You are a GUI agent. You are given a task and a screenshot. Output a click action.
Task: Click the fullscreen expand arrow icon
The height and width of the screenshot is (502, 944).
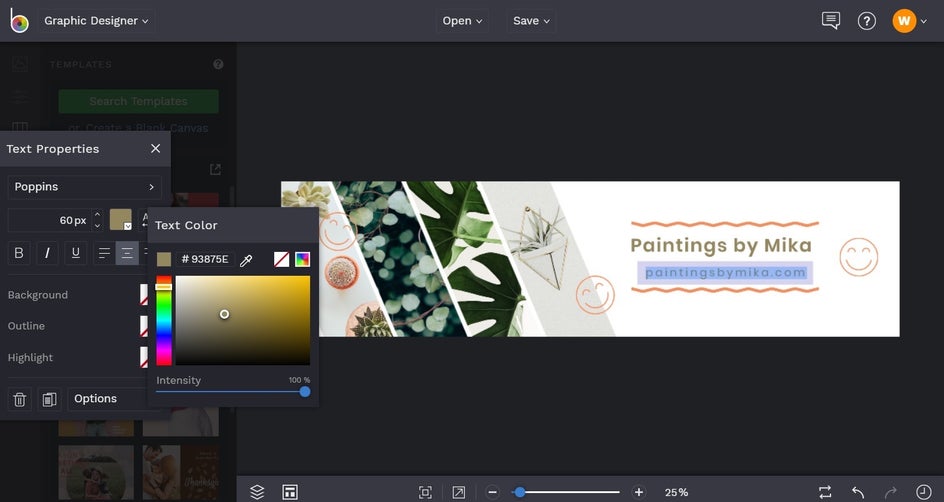pos(459,492)
